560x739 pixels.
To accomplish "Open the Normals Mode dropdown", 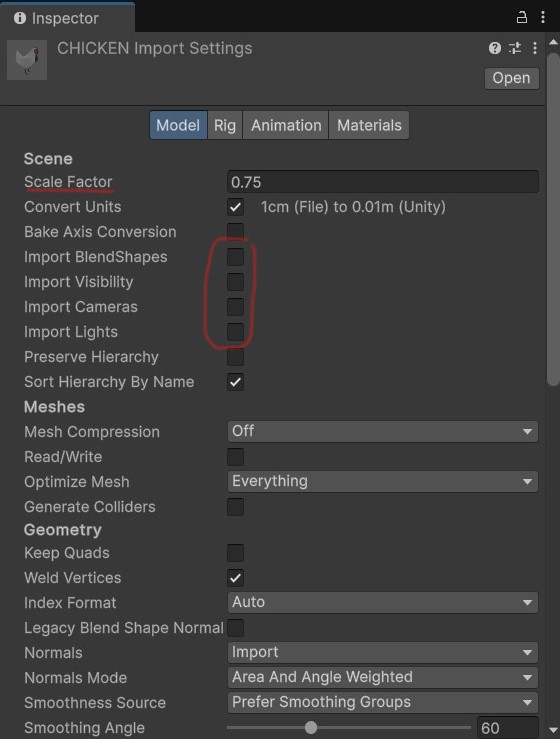I will coord(382,677).
